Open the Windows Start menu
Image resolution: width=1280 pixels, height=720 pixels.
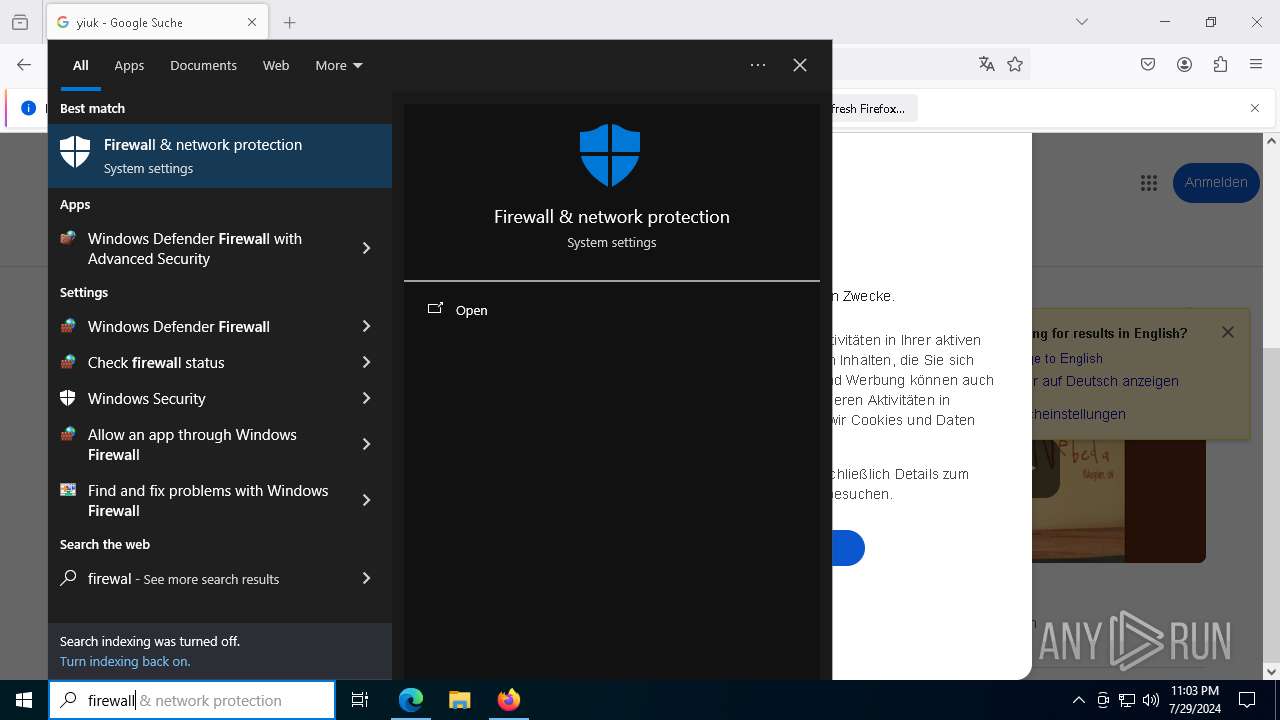pyautogui.click(x=24, y=700)
